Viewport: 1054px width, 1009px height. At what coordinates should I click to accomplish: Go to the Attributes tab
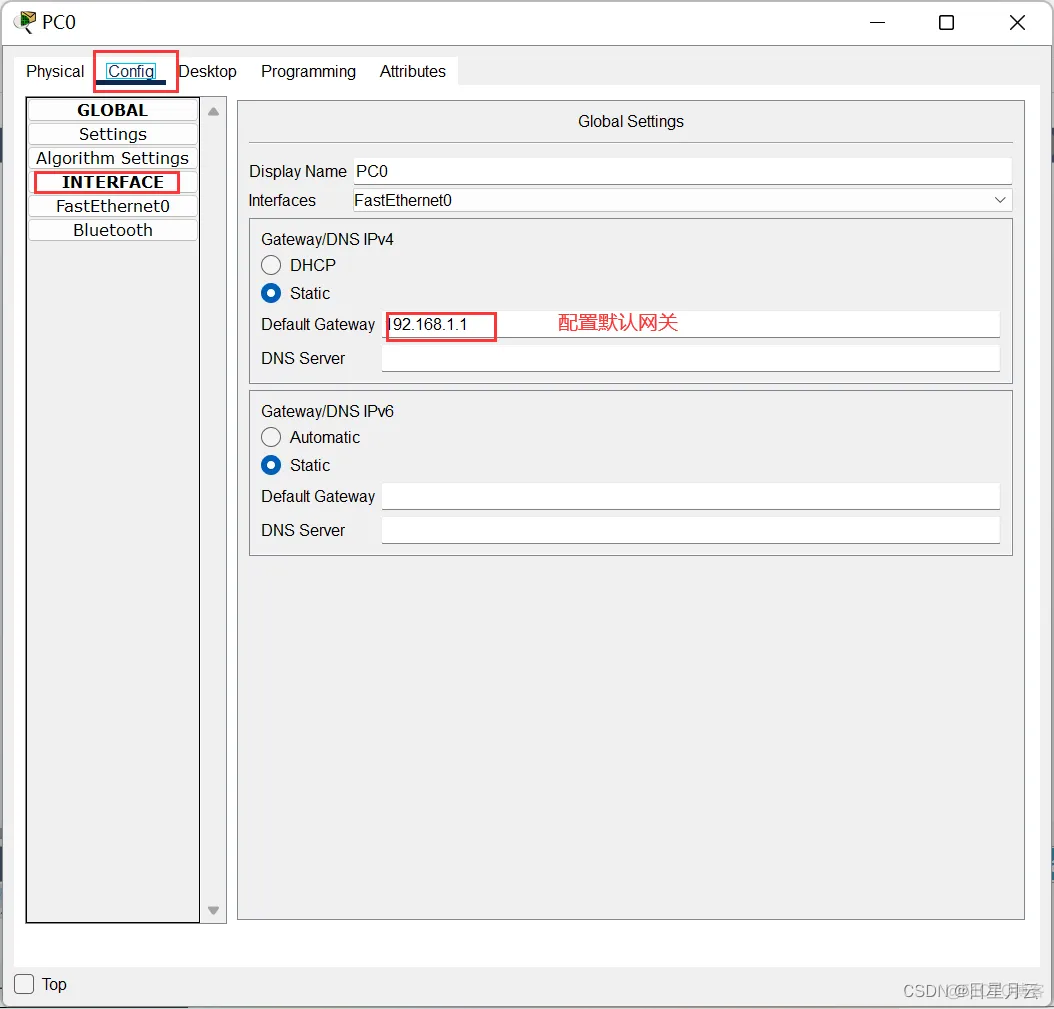pyautogui.click(x=413, y=71)
